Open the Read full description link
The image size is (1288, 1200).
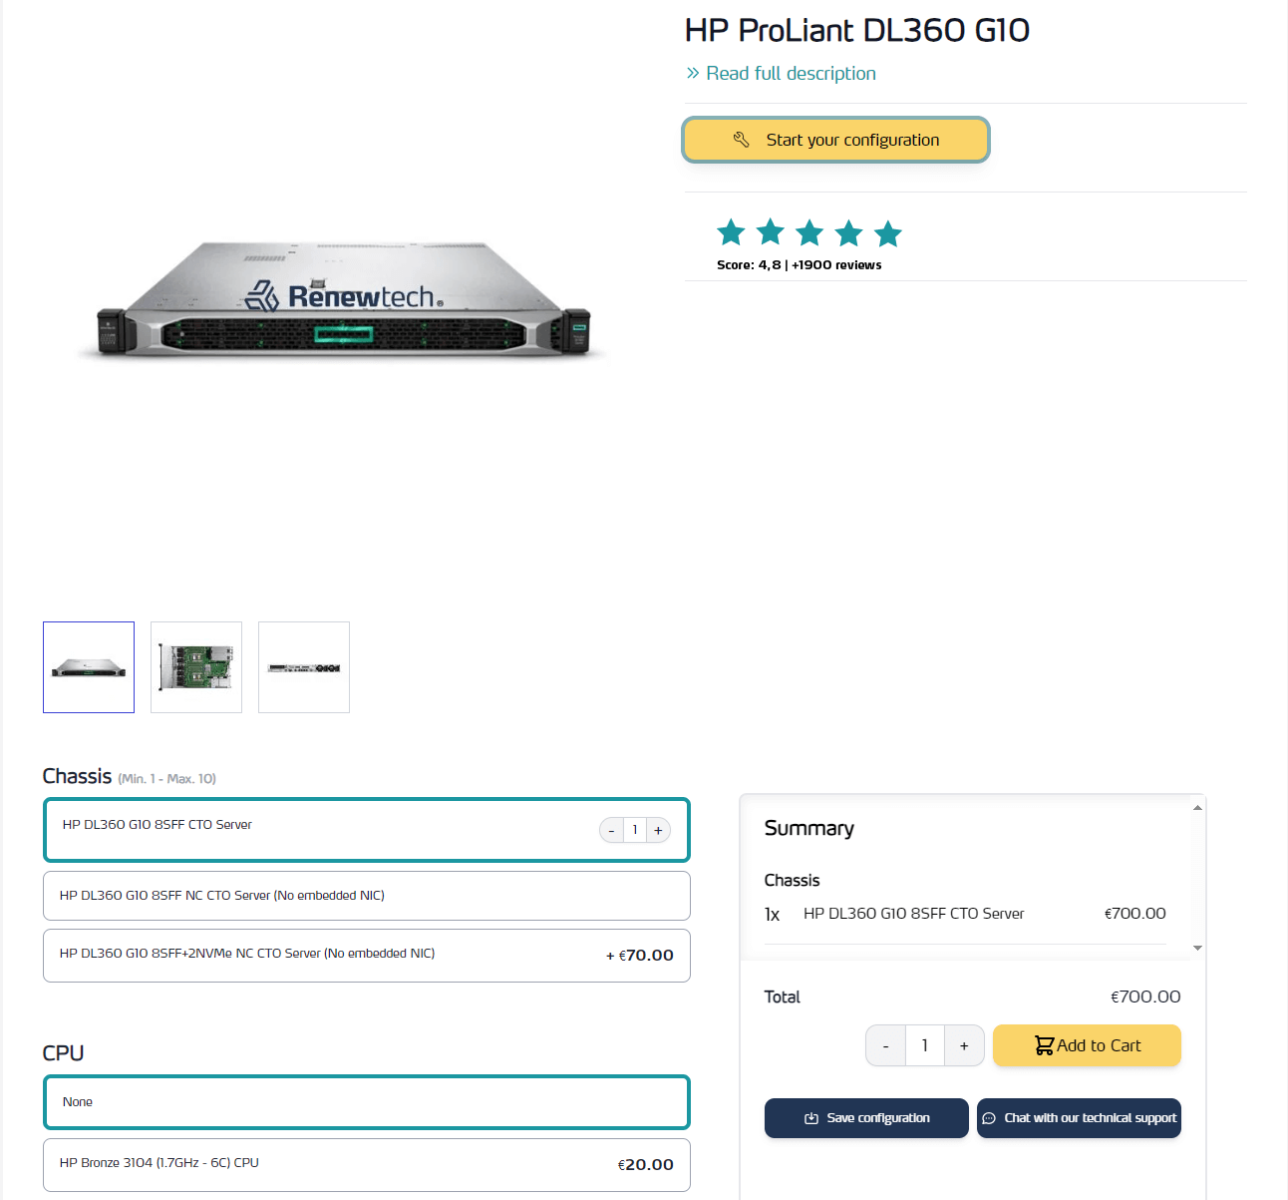790,73
